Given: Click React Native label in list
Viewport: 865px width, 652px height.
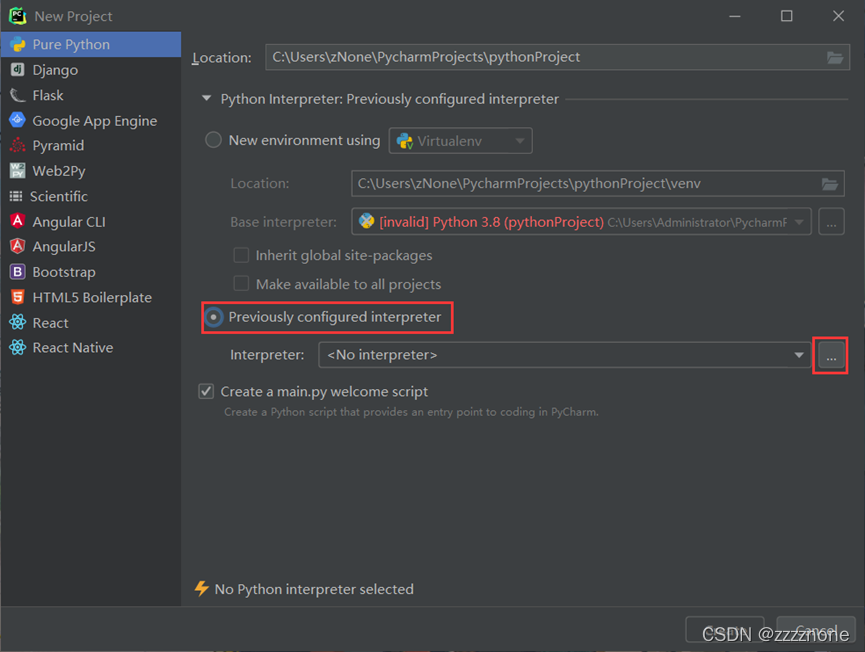Looking at the screenshot, I should click(x=73, y=348).
